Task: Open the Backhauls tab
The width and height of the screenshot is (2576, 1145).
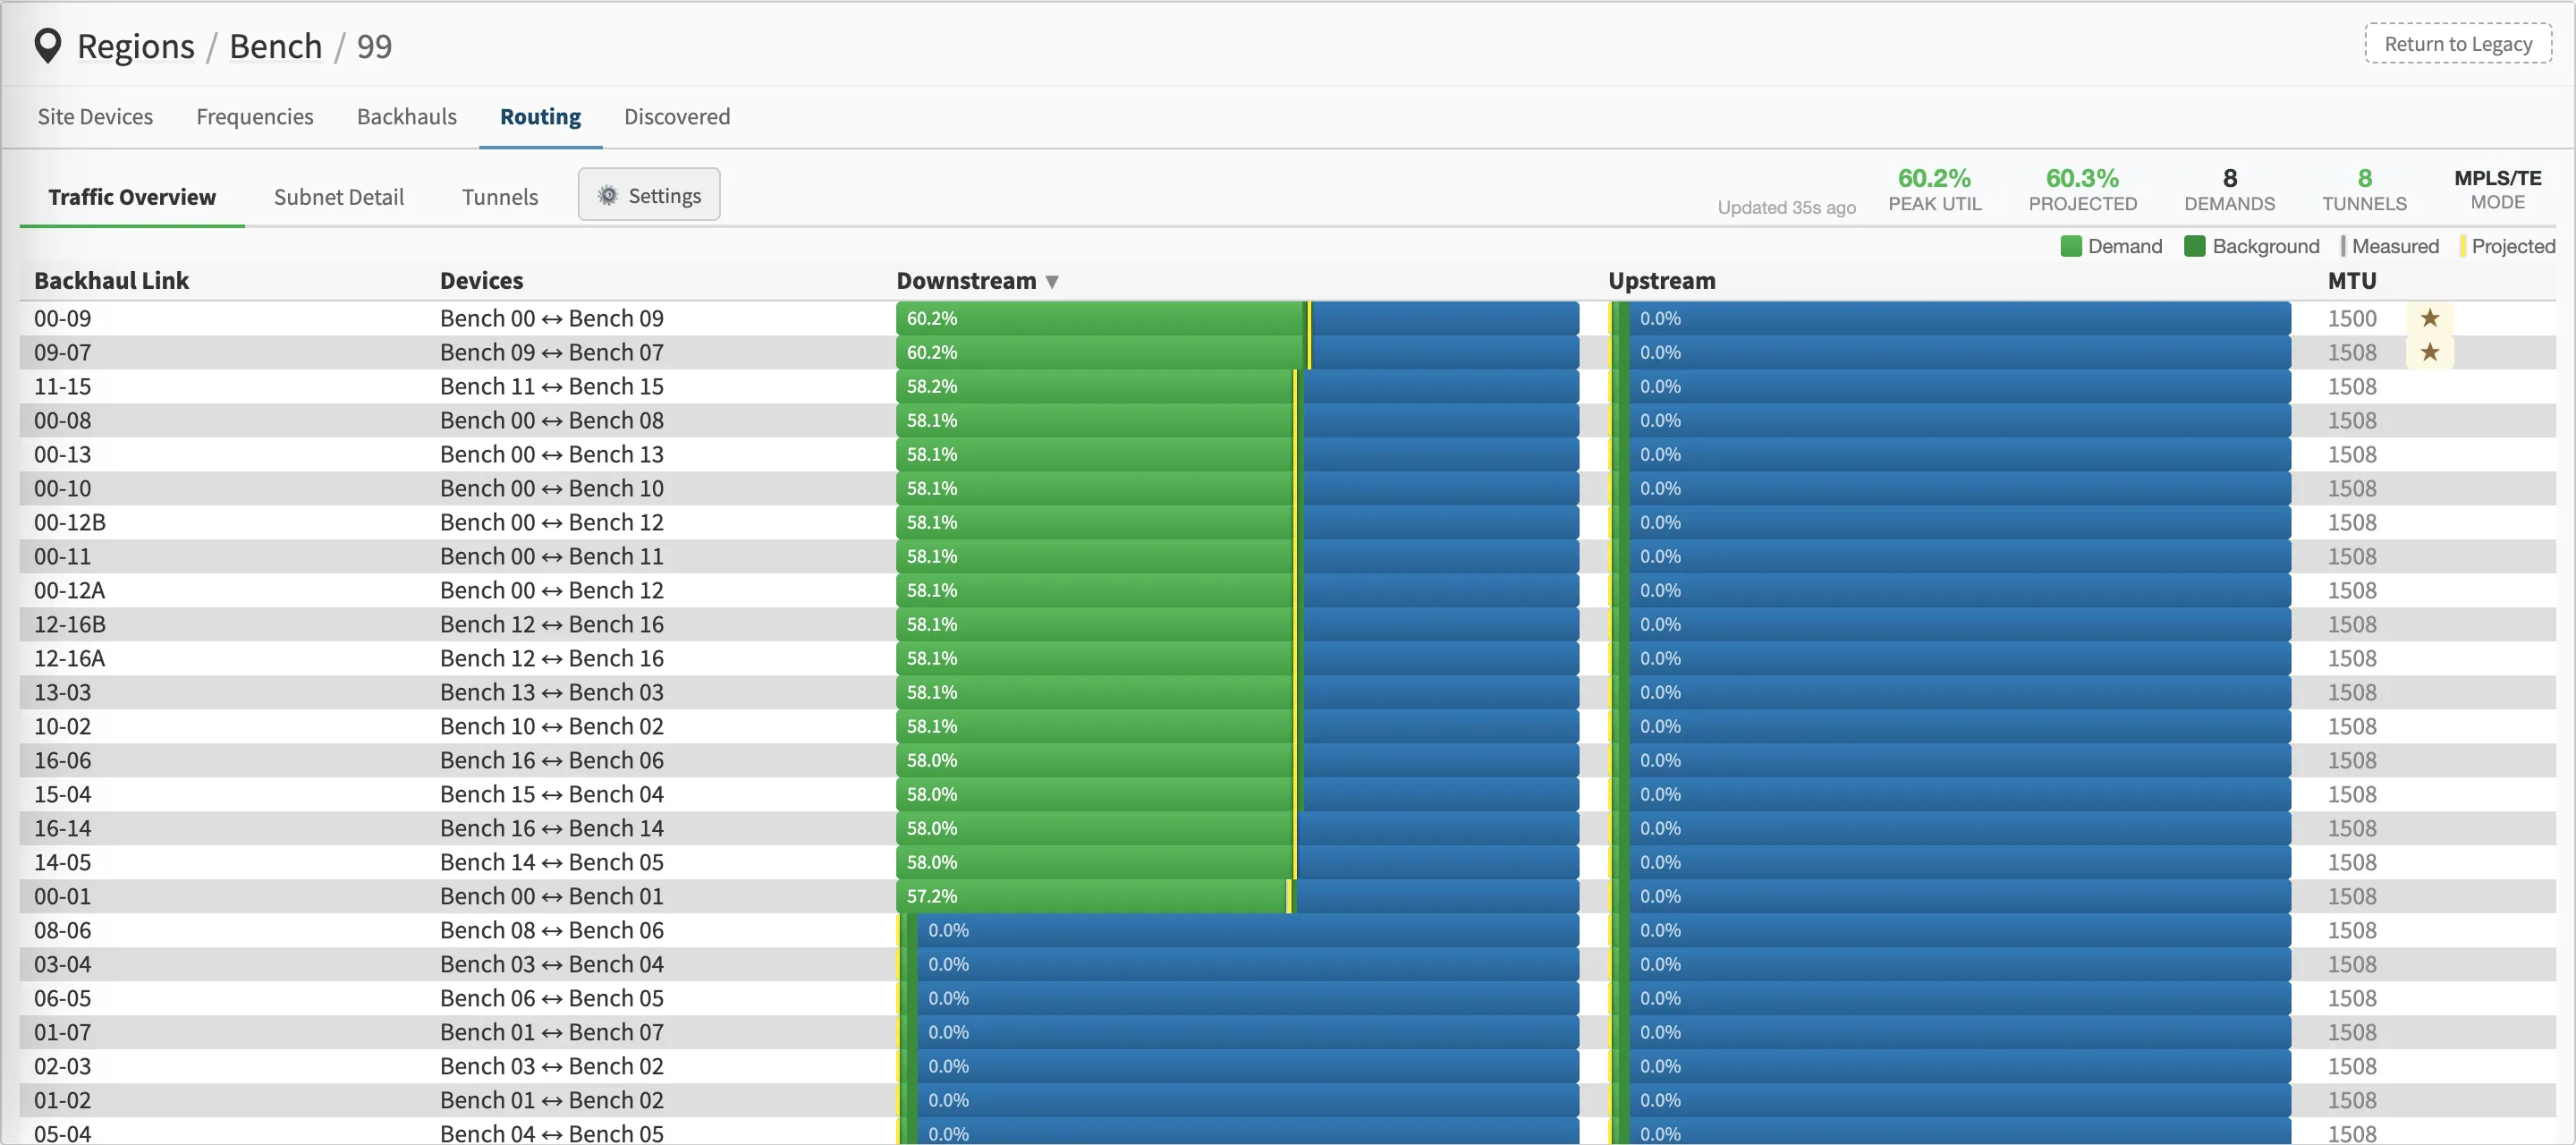Action: pyautogui.click(x=406, y=117)
